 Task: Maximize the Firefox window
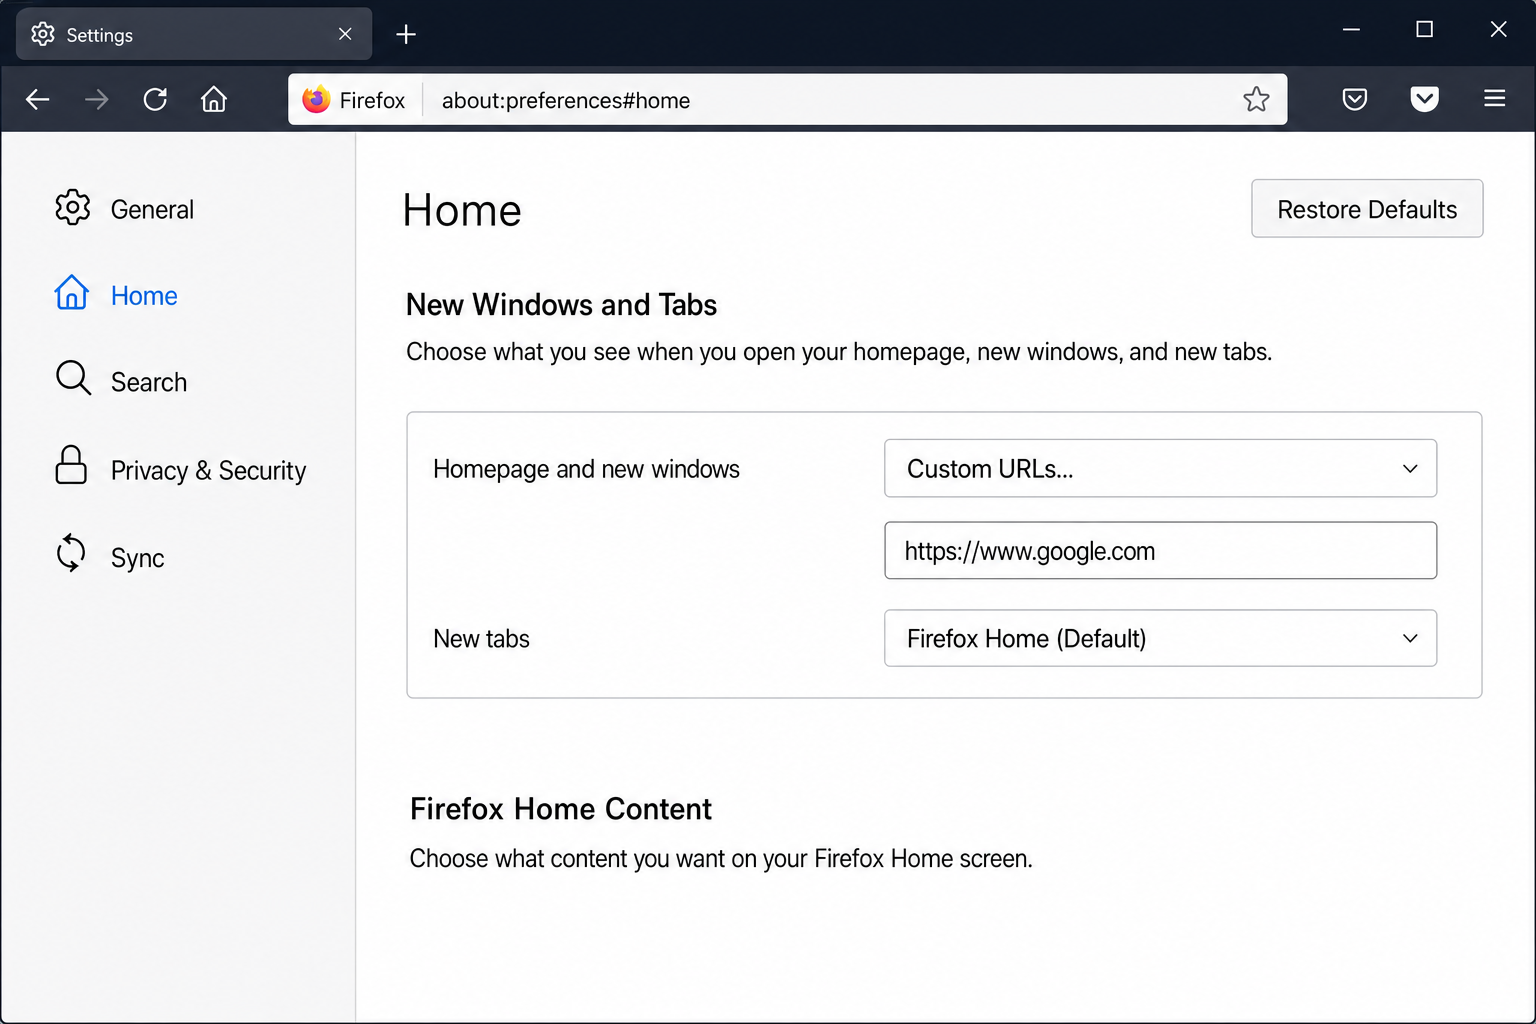pos(1424,30)
